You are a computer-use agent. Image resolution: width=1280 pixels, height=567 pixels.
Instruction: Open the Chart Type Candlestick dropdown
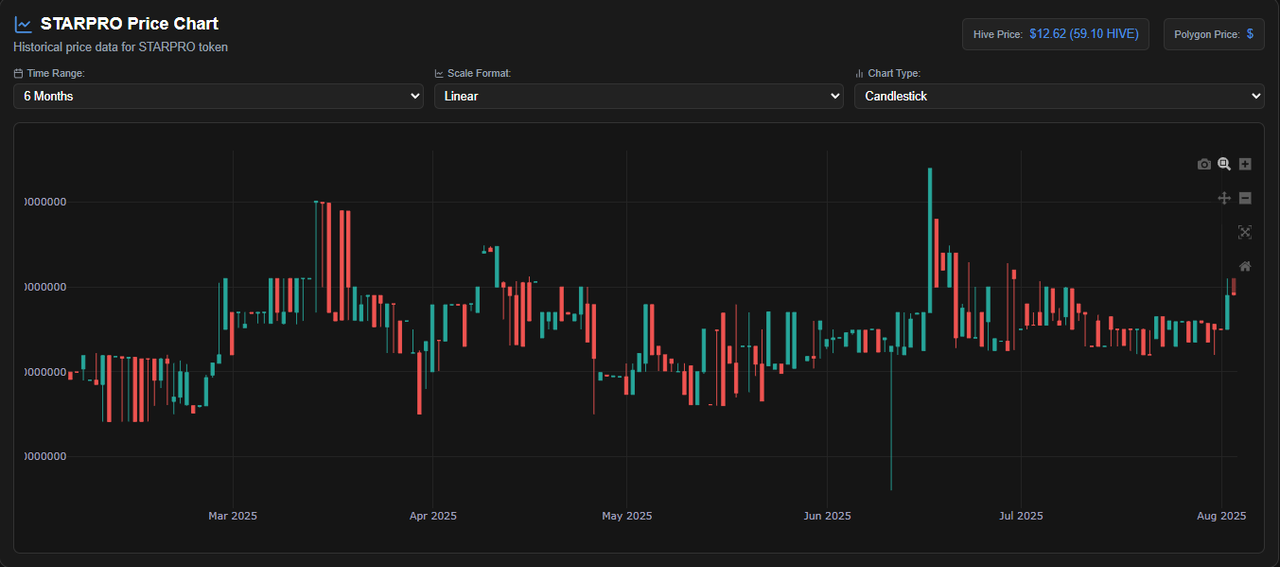pyautogui.click(x=1059, y=96)
